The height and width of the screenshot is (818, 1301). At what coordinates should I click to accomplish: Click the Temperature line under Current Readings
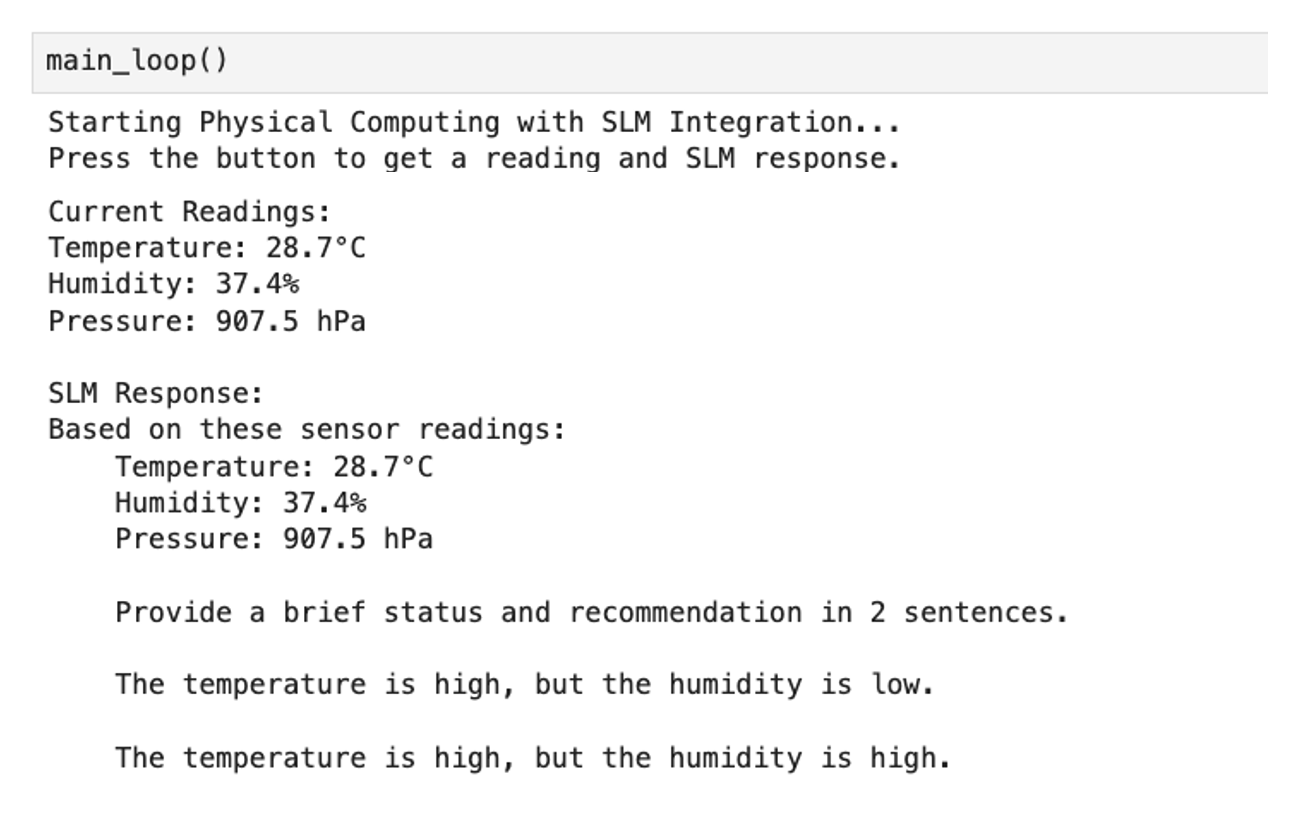207,248
